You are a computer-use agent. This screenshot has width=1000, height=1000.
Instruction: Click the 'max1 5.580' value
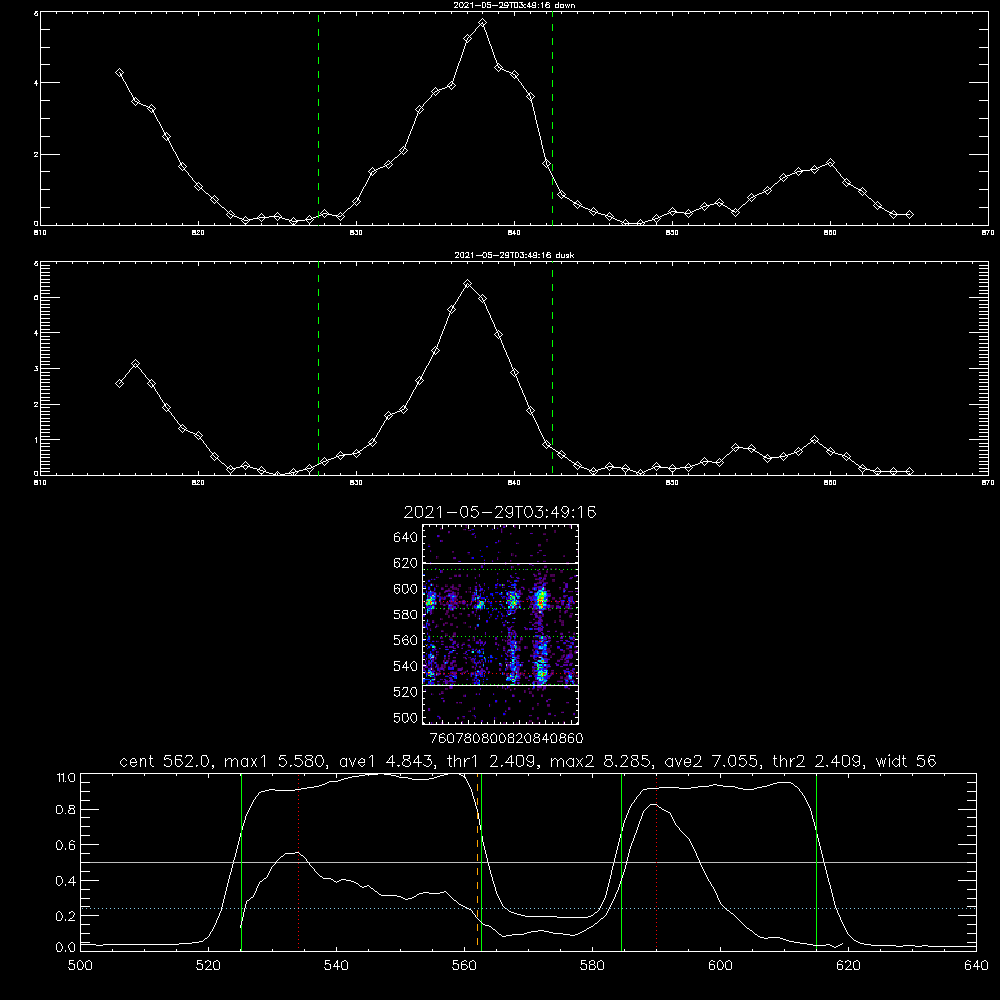[272, 761]
